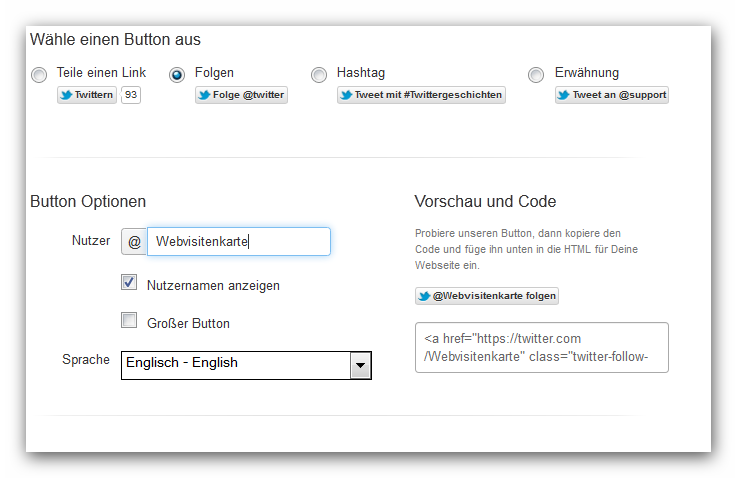Select the Erwähnung radio button

pyautogui.click(x=536, y=75)
